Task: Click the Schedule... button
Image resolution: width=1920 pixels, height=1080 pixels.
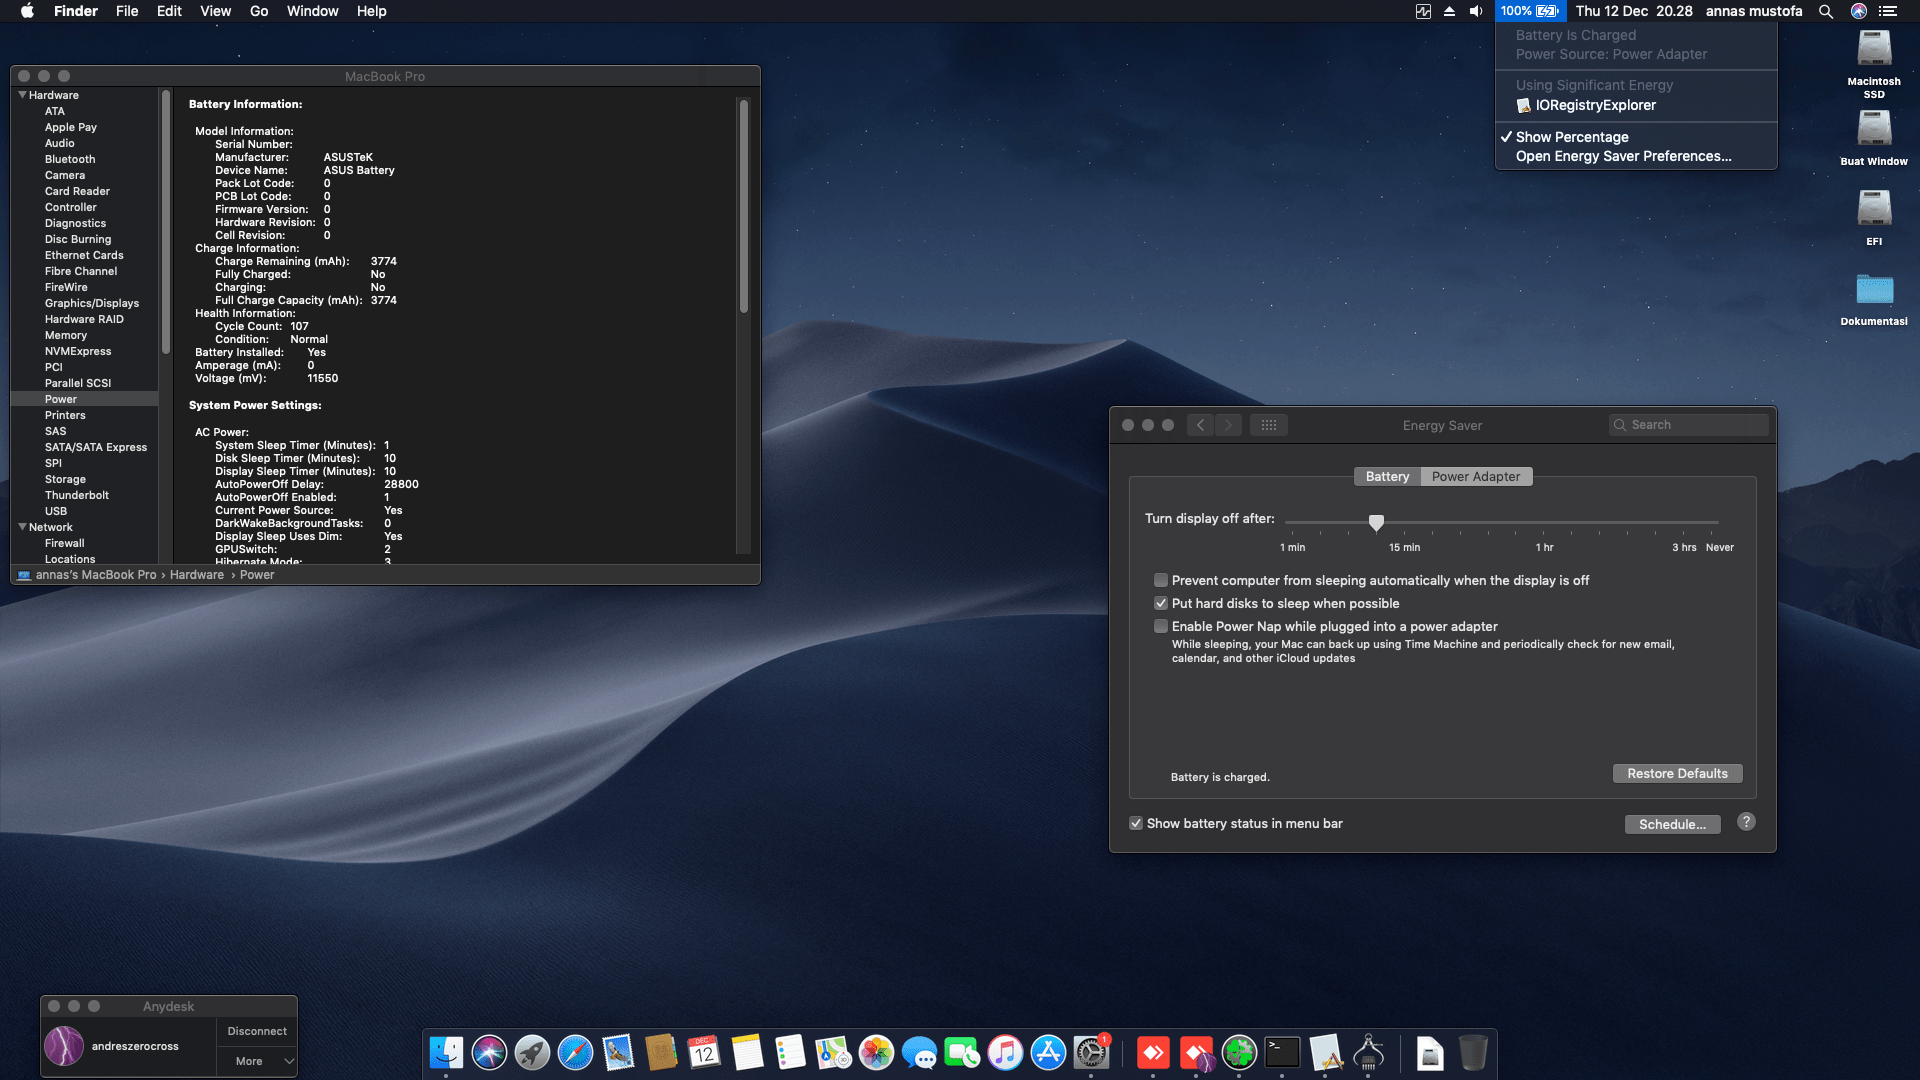Action: tap(1672, 825)
